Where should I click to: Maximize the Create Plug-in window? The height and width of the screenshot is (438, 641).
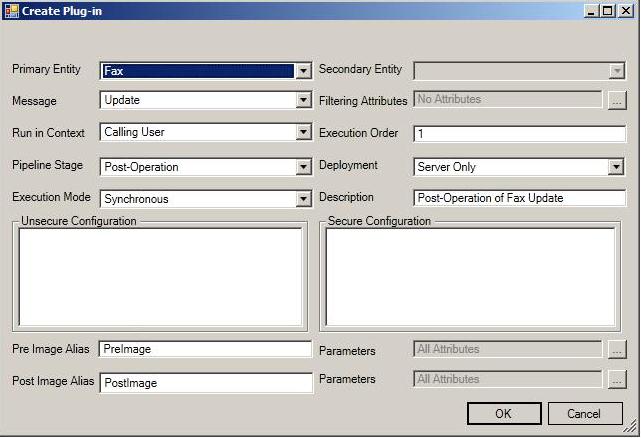click(x=608, y=10)
